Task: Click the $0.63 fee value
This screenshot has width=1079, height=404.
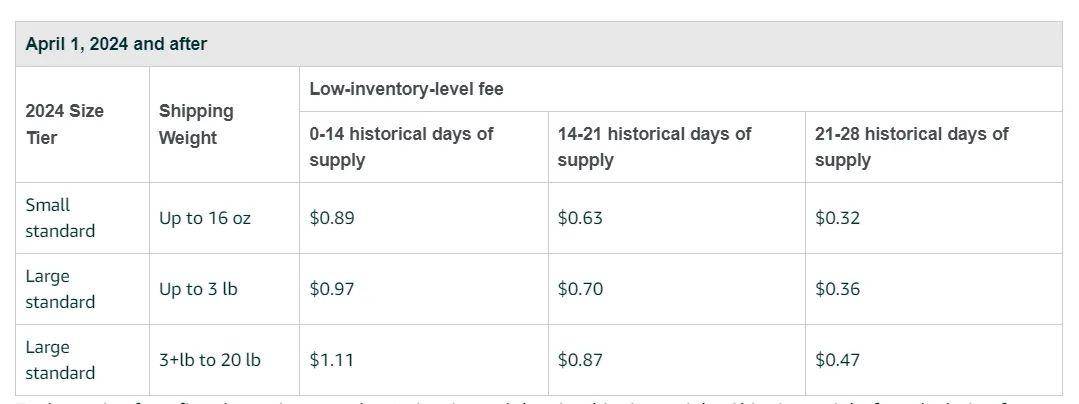Action: (579, 218)
